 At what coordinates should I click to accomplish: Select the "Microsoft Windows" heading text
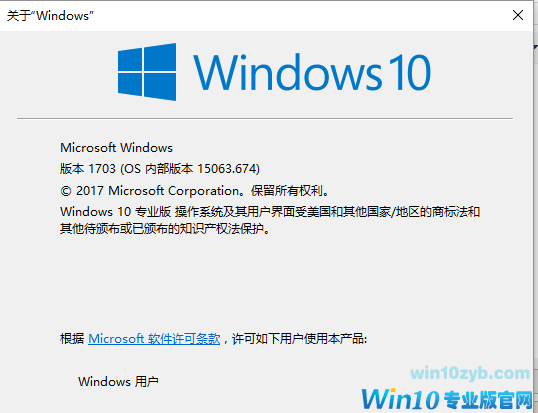116,148
